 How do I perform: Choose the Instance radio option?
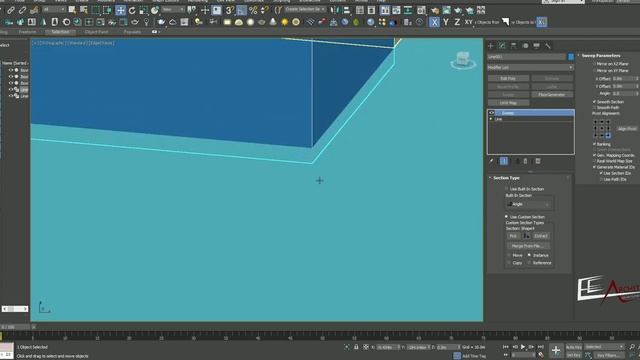tap(530, 255)
